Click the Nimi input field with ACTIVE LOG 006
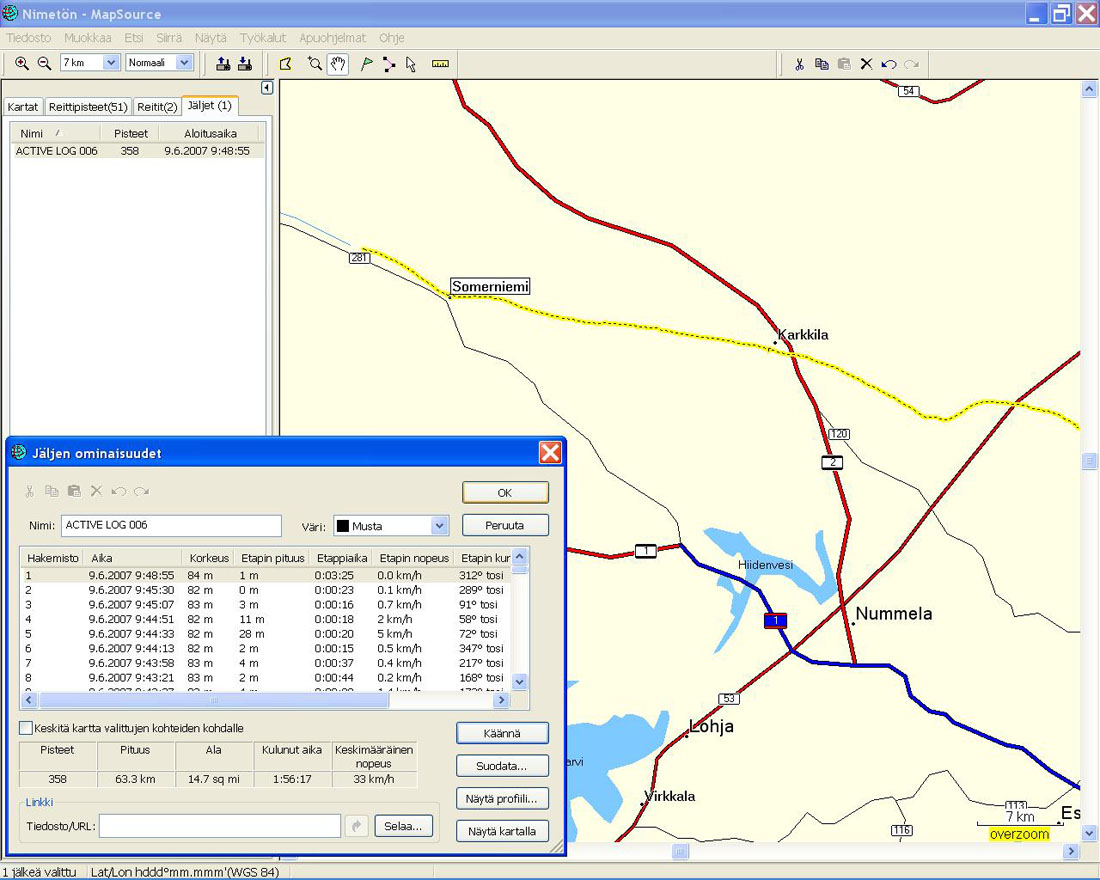Viewport: 1100px width, 880px height. pos(171,526)
